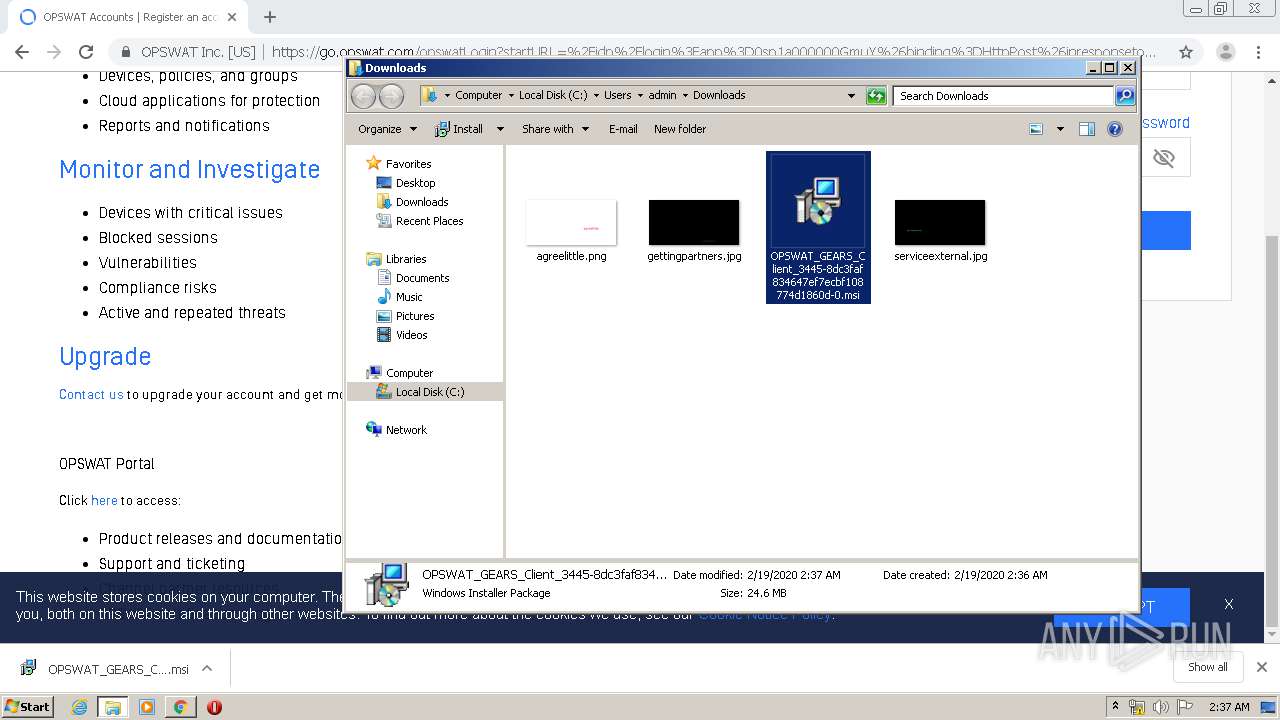The width and height of the screenshot is (1280, 720).
Task: Click the green refresh button in address bar
Action: coord(876,96)
